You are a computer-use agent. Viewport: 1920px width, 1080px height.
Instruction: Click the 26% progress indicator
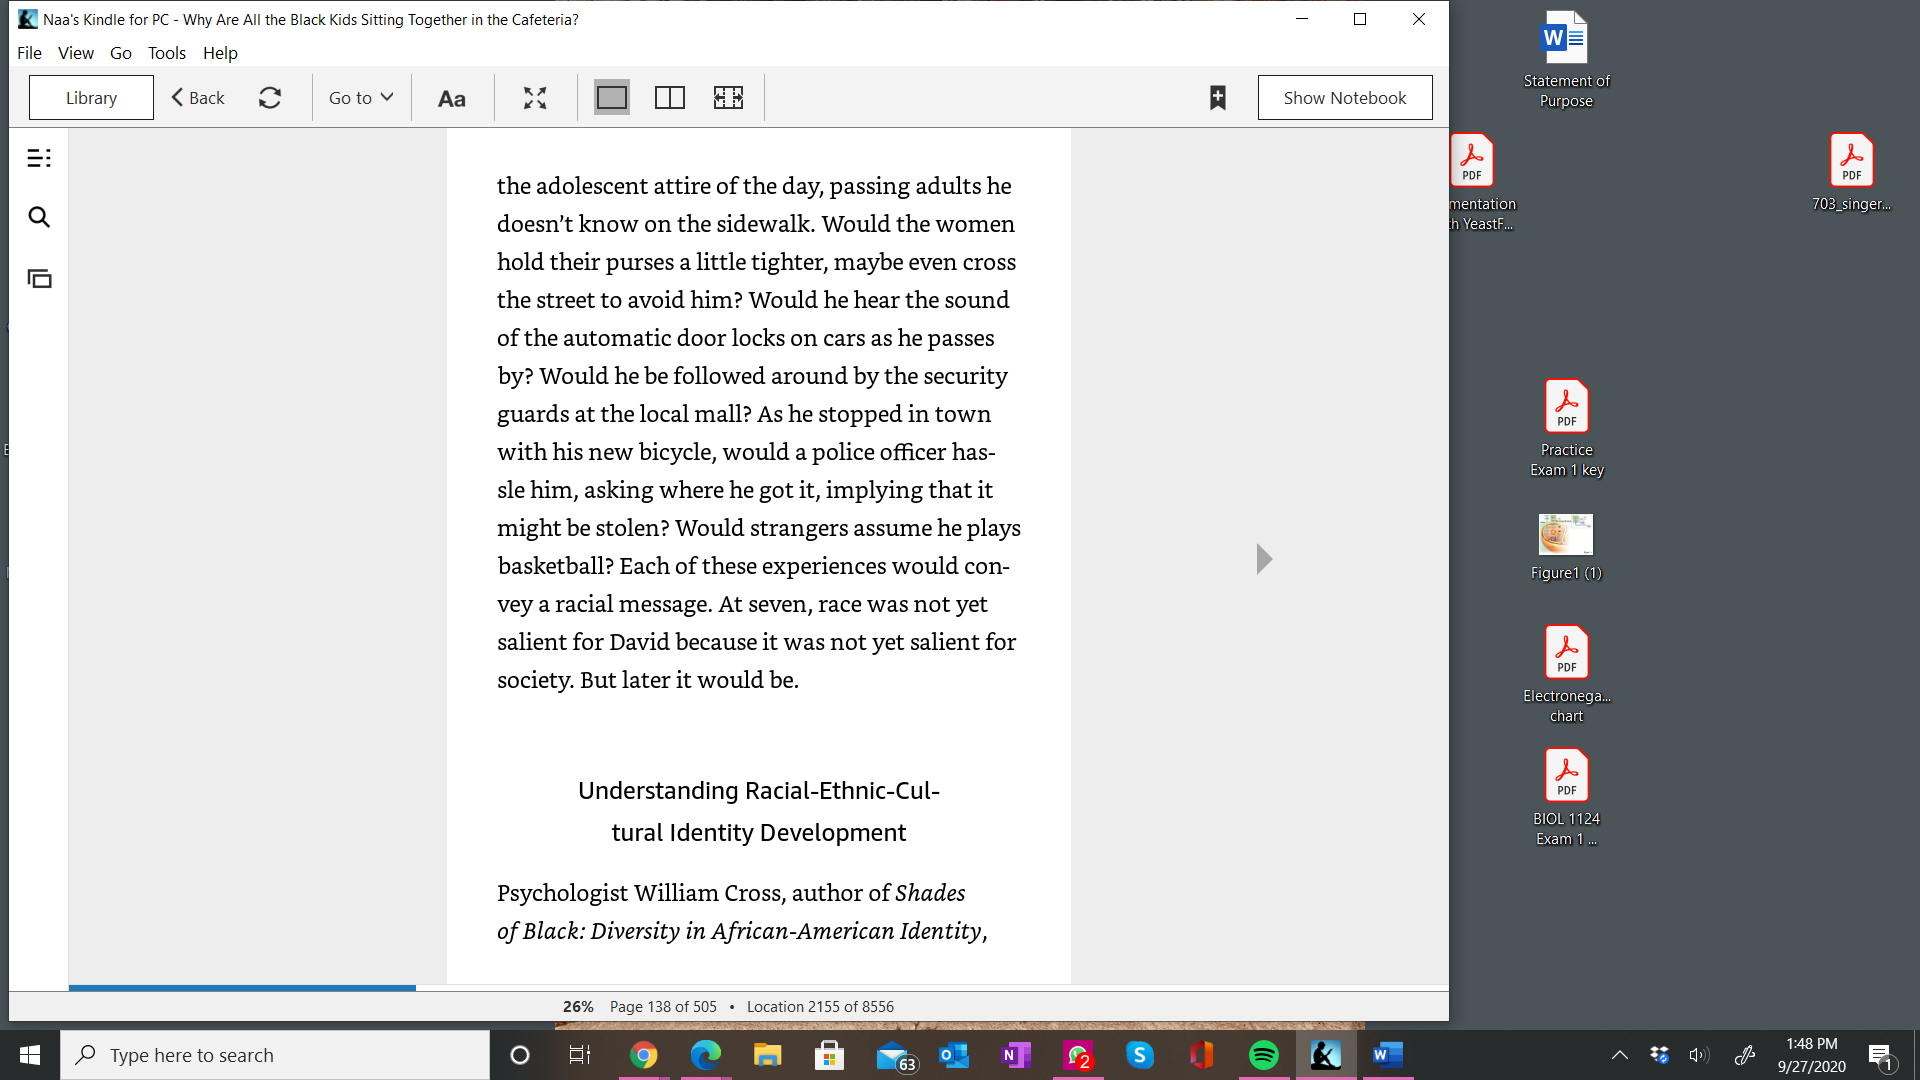[x=578, y=1007]
